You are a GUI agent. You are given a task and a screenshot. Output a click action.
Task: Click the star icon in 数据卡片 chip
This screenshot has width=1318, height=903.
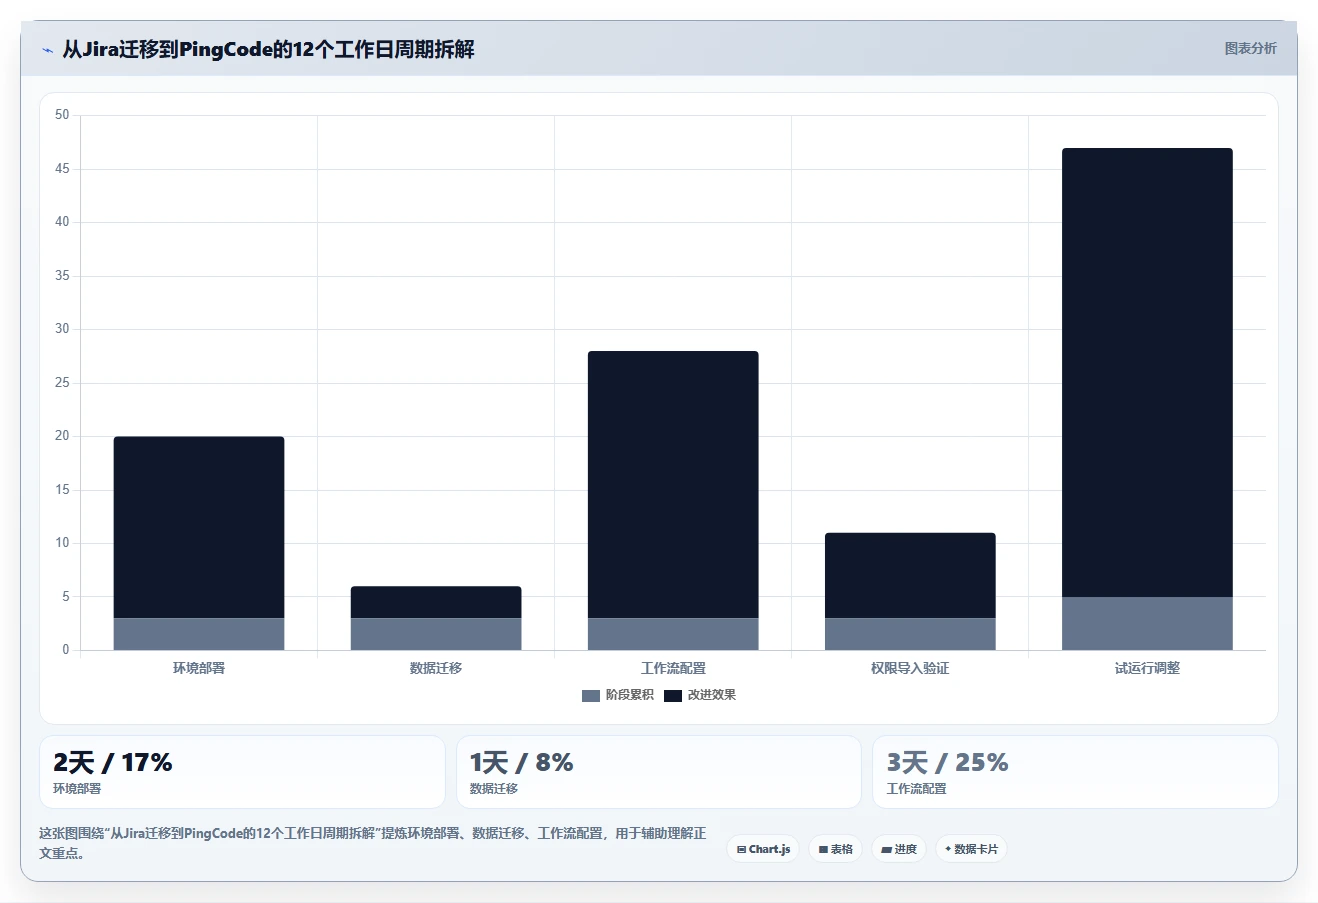point(948,849)
